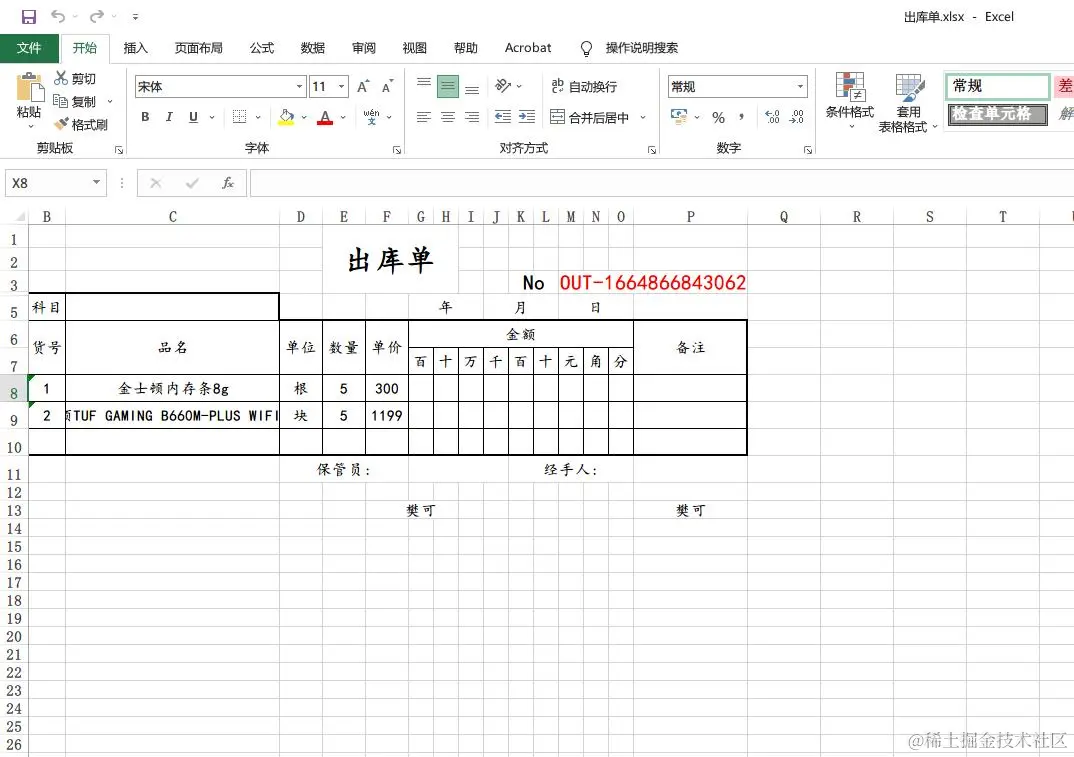The width and height of the screenshot is (1074, 757).
Task: Click the phonetic guide (wén) icon
Action: coord(371,117)
